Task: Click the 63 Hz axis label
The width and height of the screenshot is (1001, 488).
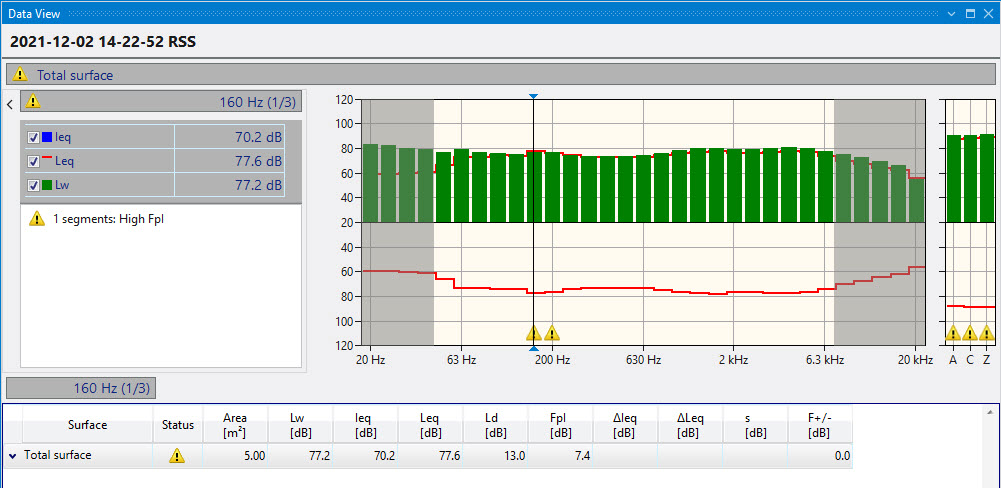Action: point(461,360)
